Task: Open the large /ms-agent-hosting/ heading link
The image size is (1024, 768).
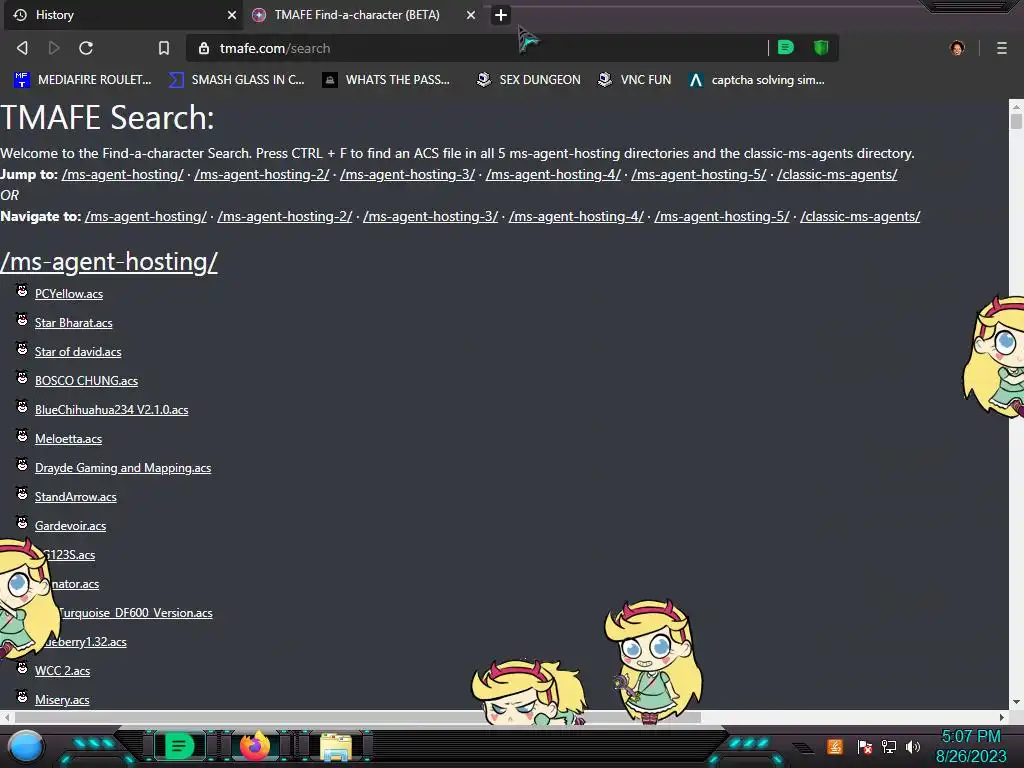Action: (x=109, y=262)
